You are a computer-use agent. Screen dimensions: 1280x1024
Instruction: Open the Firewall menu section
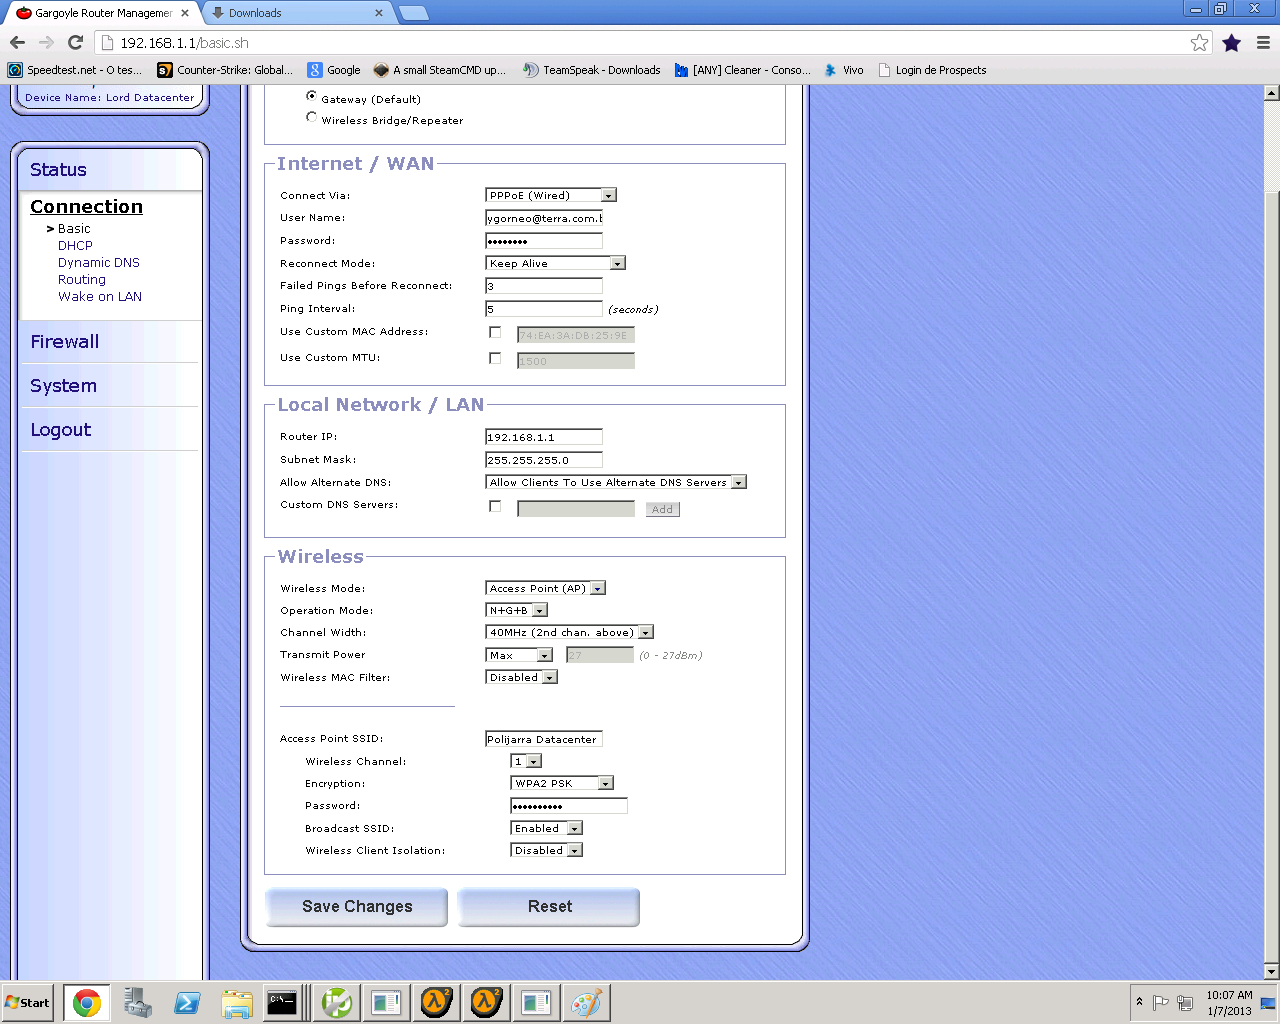click(64, 342)
